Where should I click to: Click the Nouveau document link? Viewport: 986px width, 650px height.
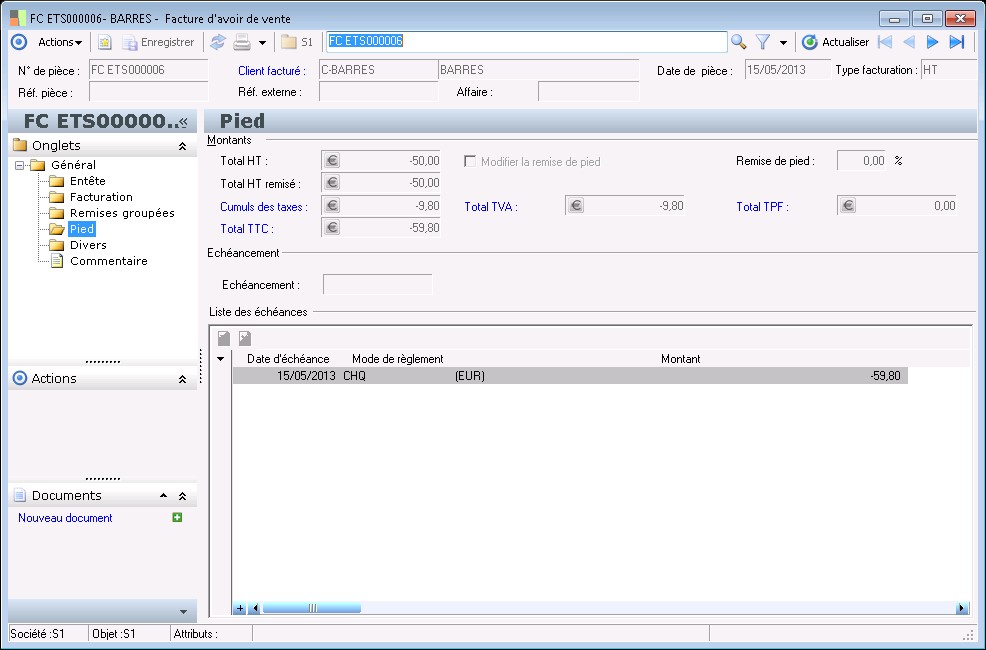(65, 518)
